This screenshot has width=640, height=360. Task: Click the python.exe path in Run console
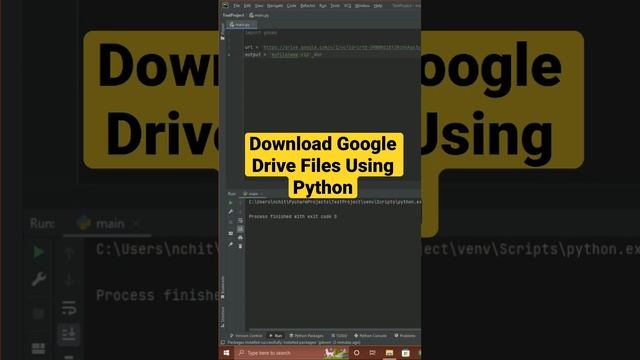coord(335,202)
